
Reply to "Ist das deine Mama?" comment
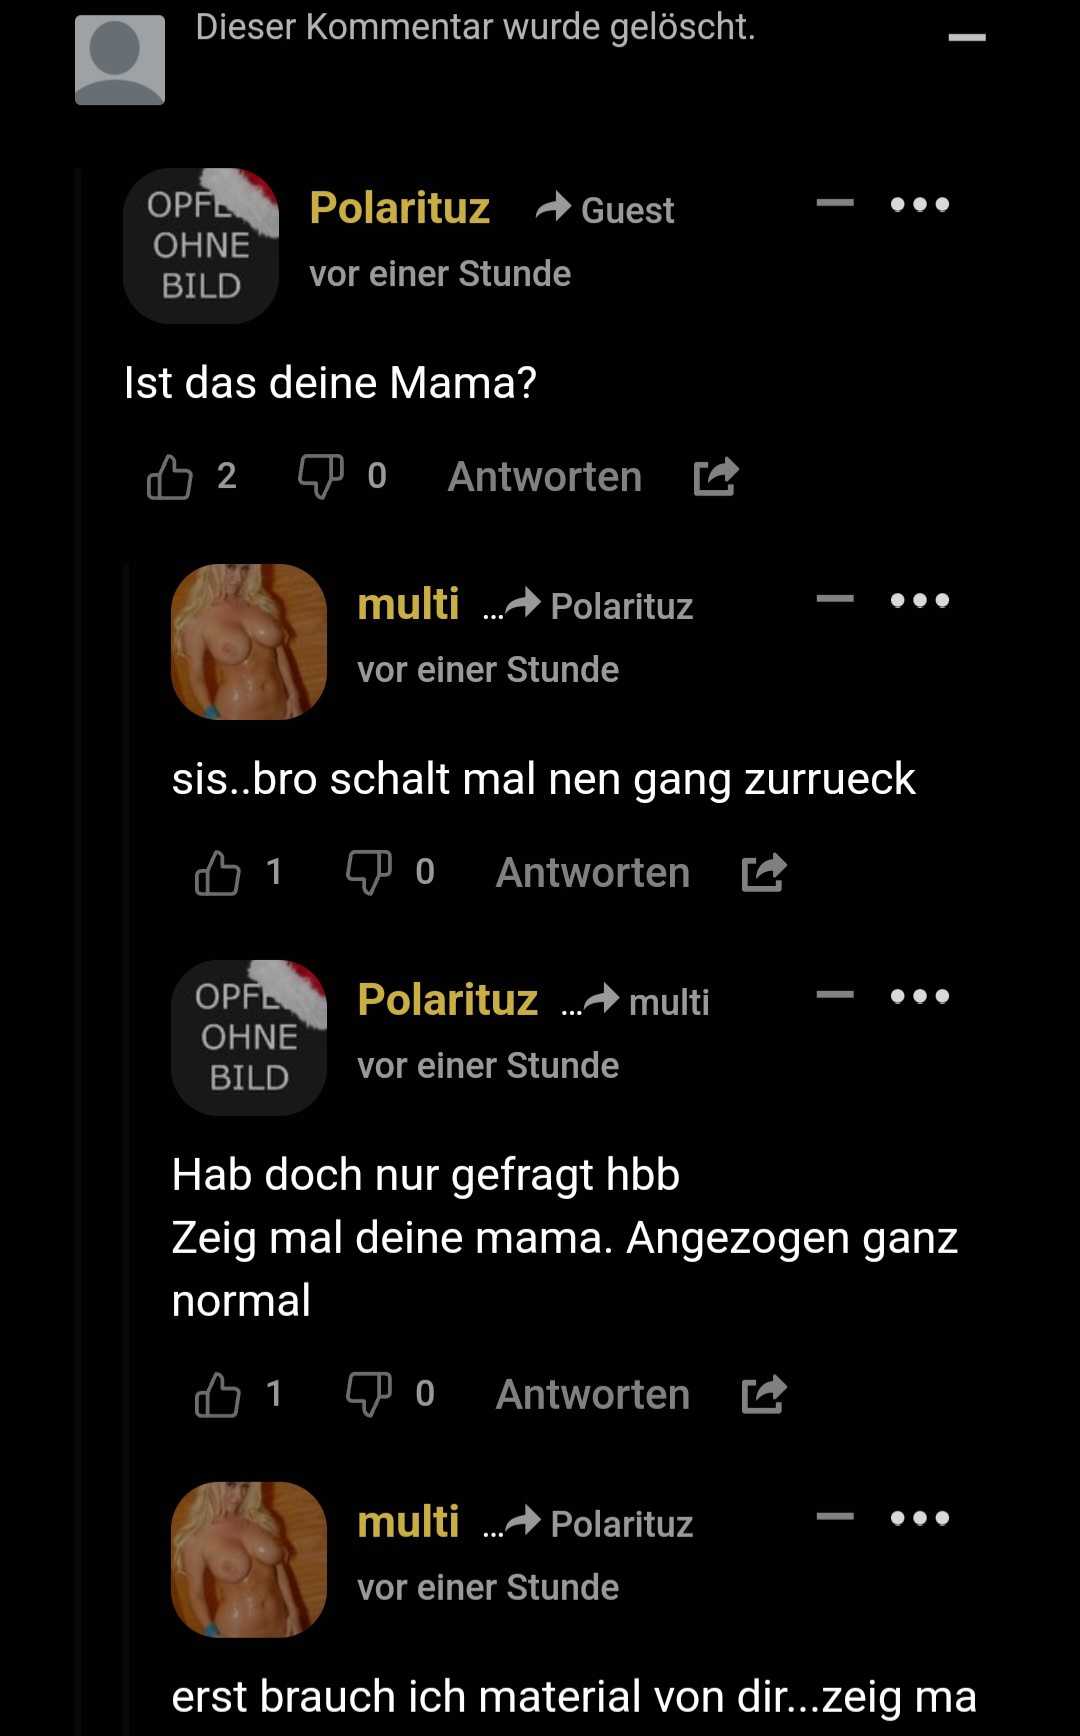point(545,477)
